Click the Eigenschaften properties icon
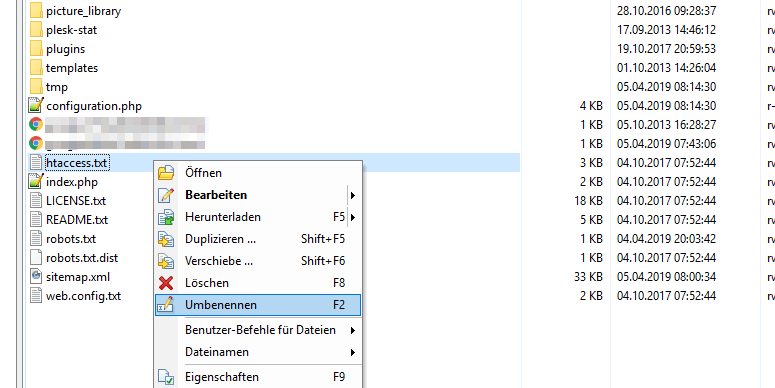 point(166,377)
